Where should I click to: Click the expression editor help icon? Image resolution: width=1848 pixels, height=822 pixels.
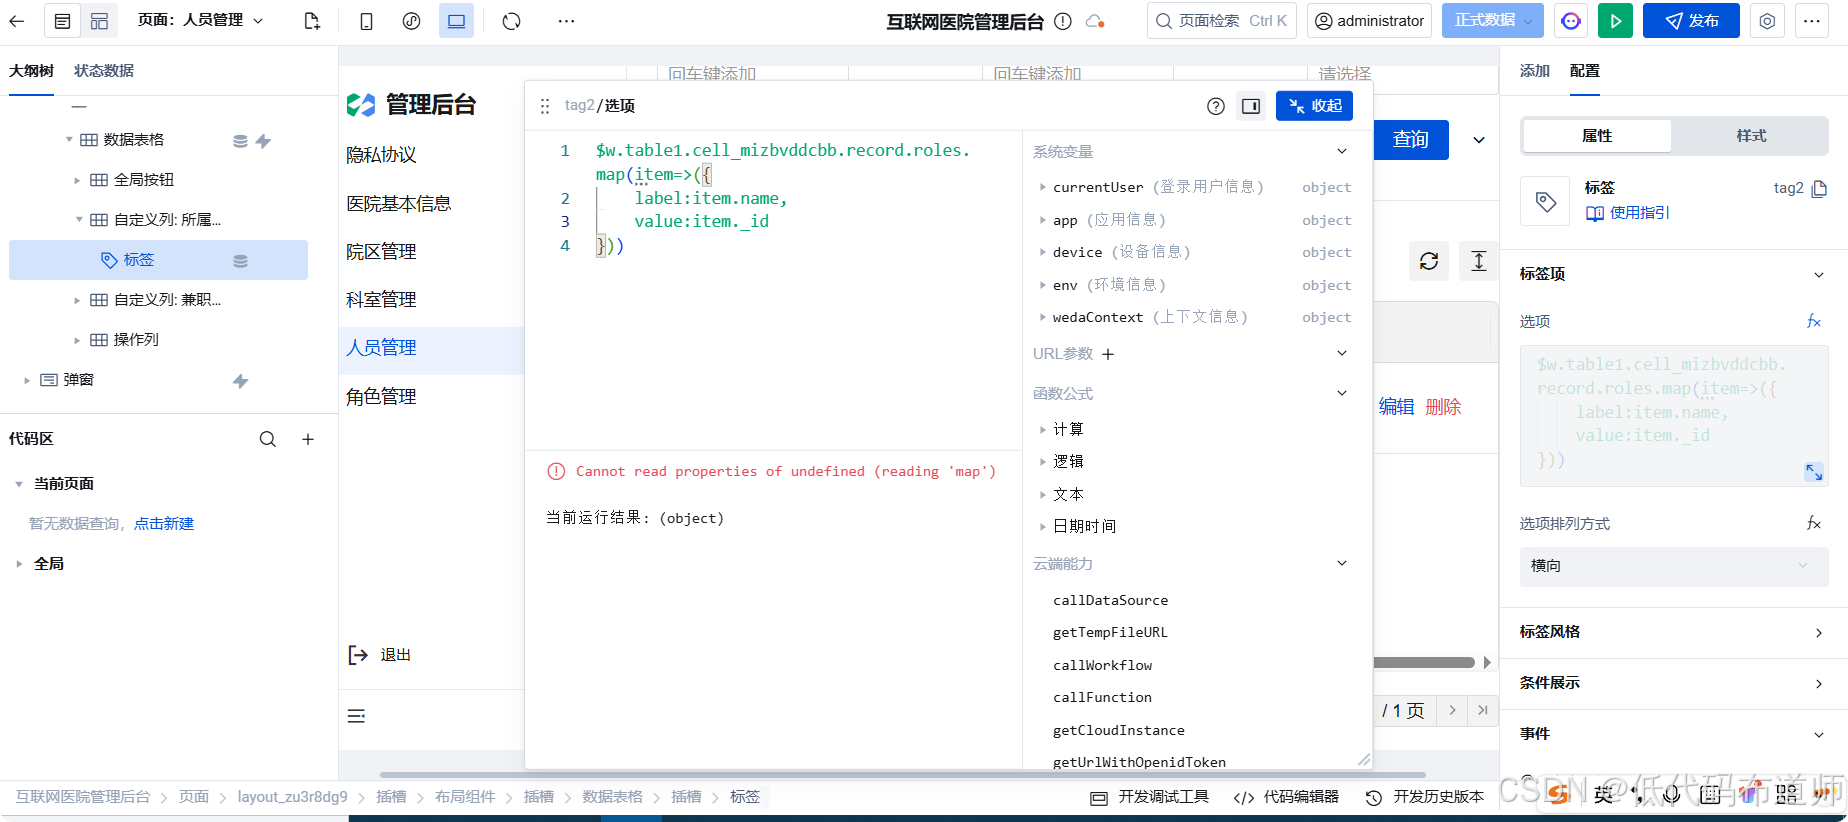point(1216,106)
